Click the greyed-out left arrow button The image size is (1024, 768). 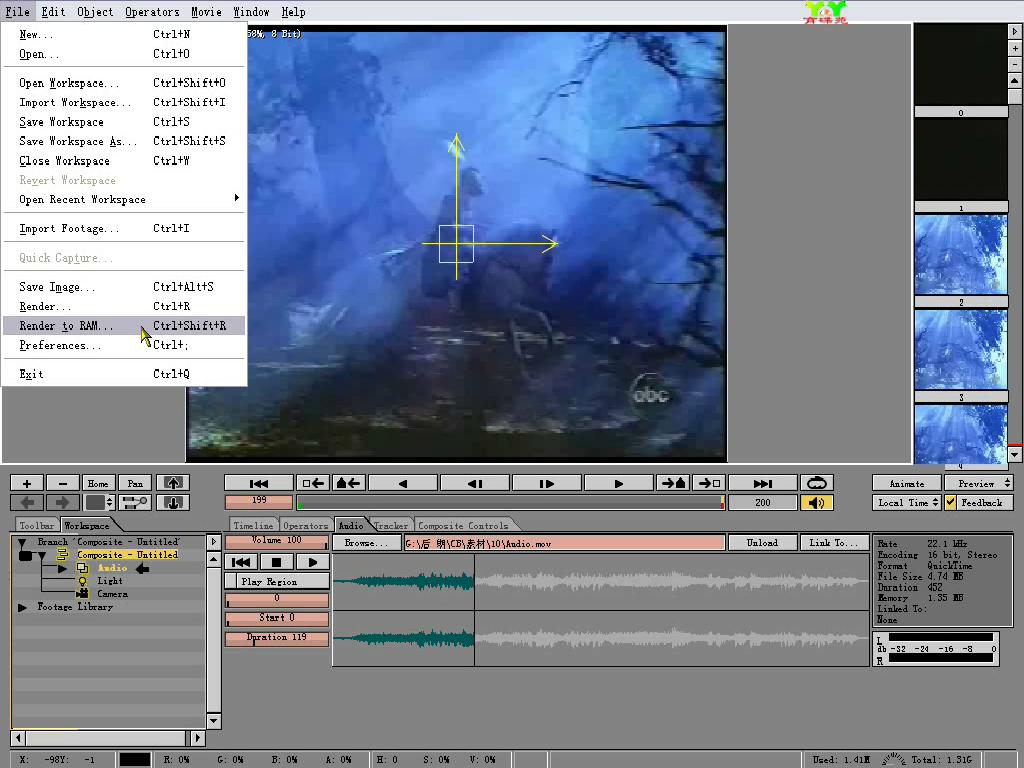point(27,502)
